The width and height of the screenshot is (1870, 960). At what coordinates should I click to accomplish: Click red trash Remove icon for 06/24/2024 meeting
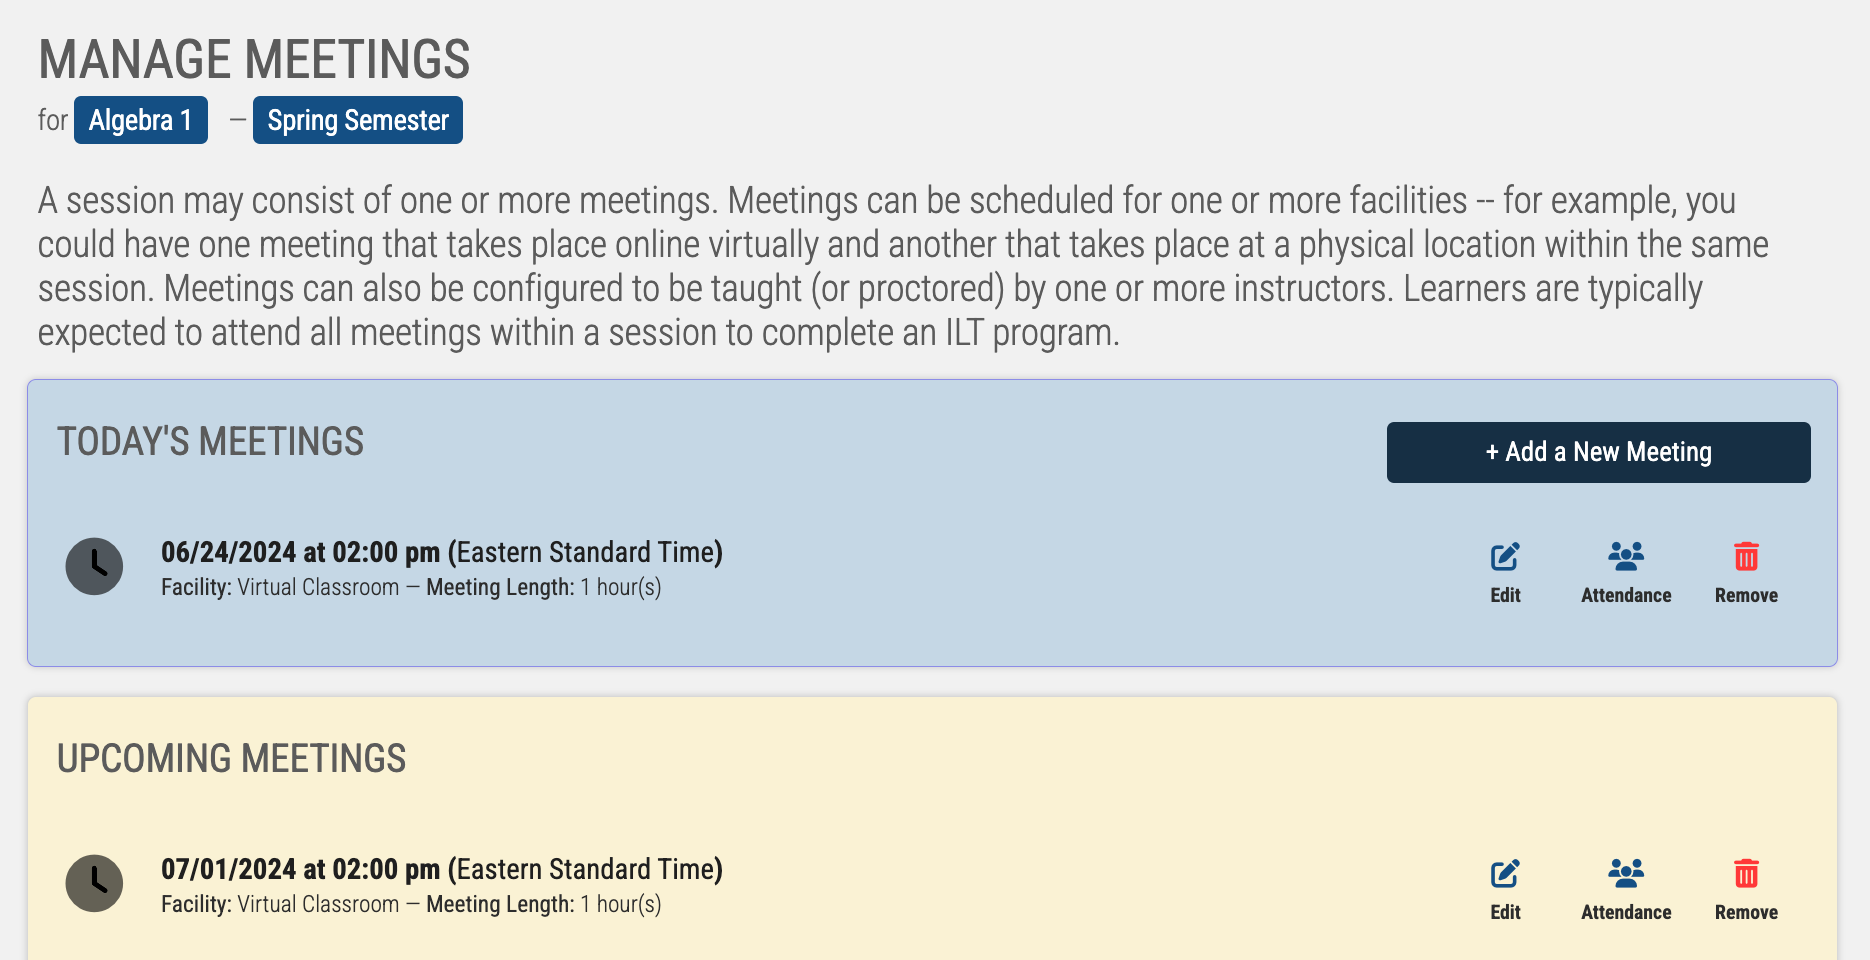[1746, 556]
